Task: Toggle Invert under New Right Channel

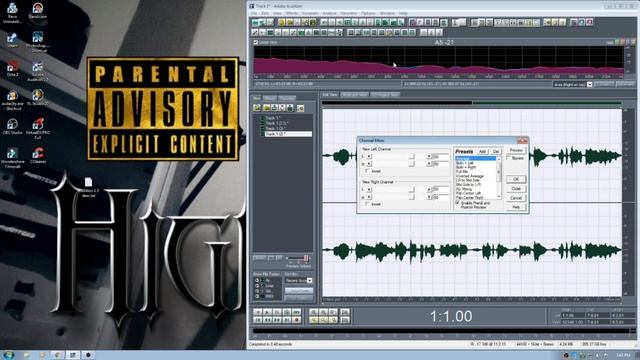Action: point(367,204)
